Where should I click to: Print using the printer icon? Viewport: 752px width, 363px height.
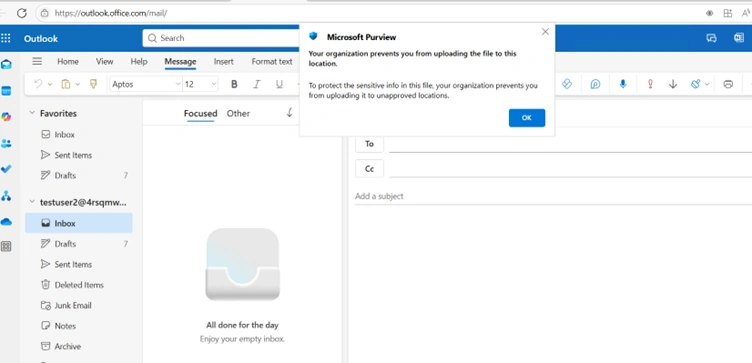728,84
